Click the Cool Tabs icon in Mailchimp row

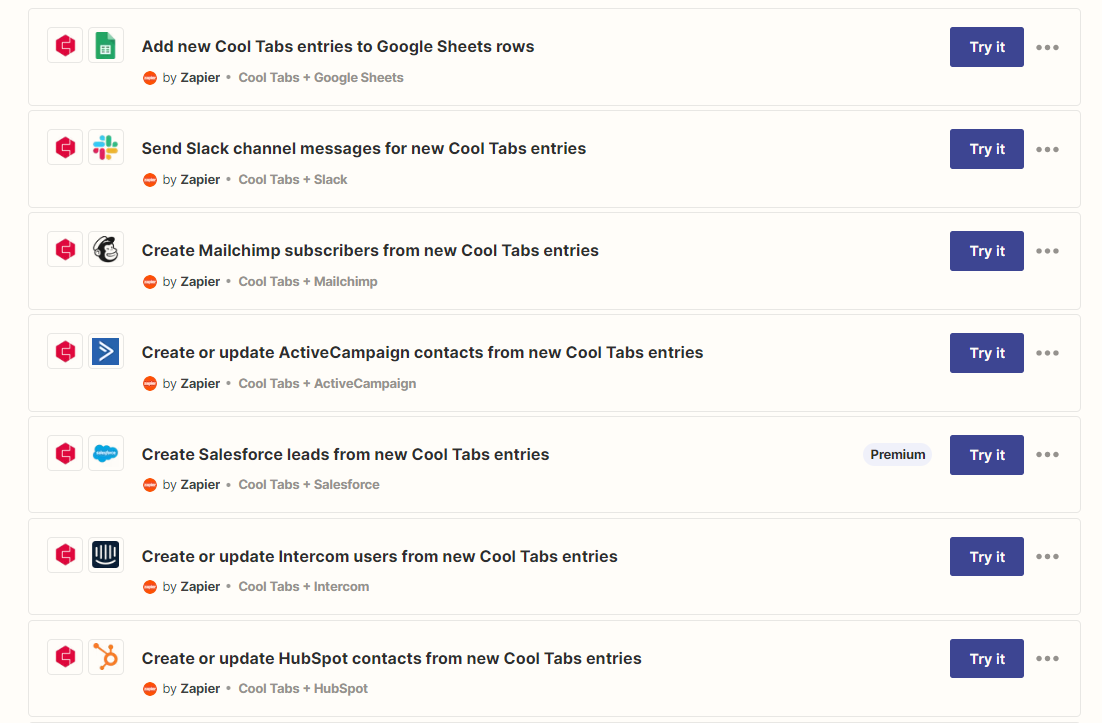coord(65,249)
